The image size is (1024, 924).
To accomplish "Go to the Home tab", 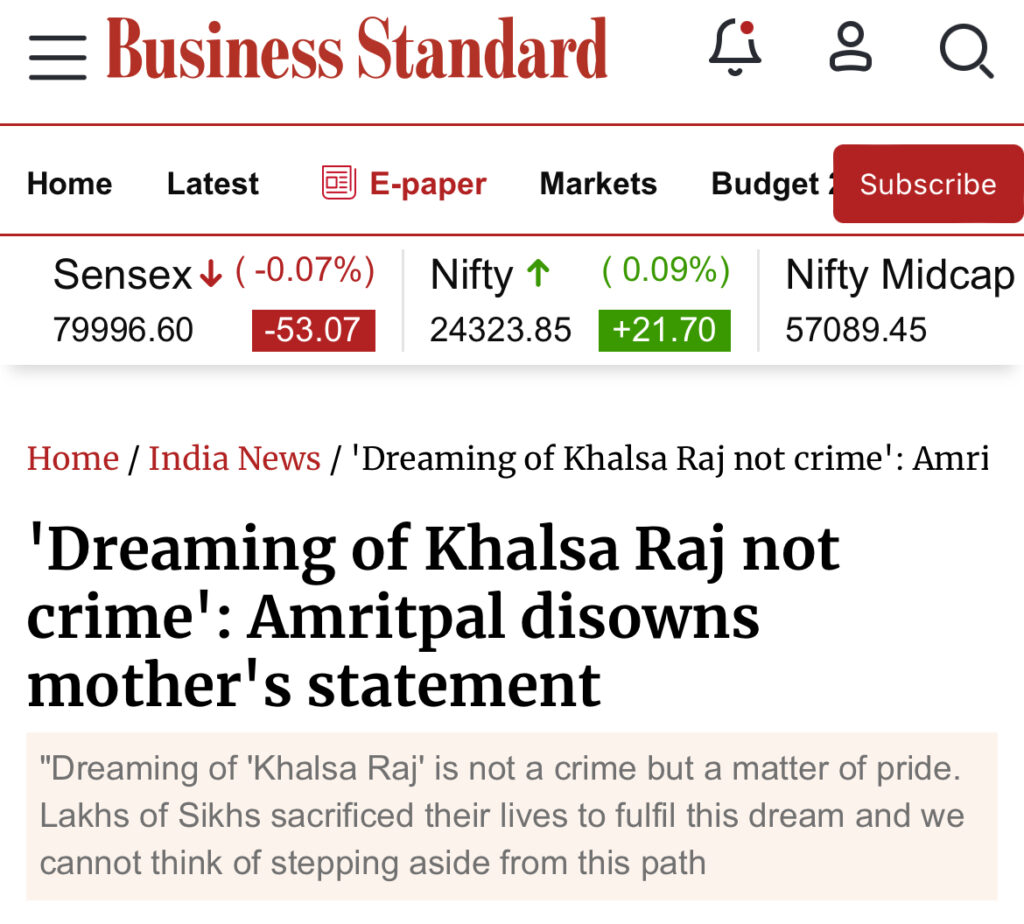I will point(69,183).
